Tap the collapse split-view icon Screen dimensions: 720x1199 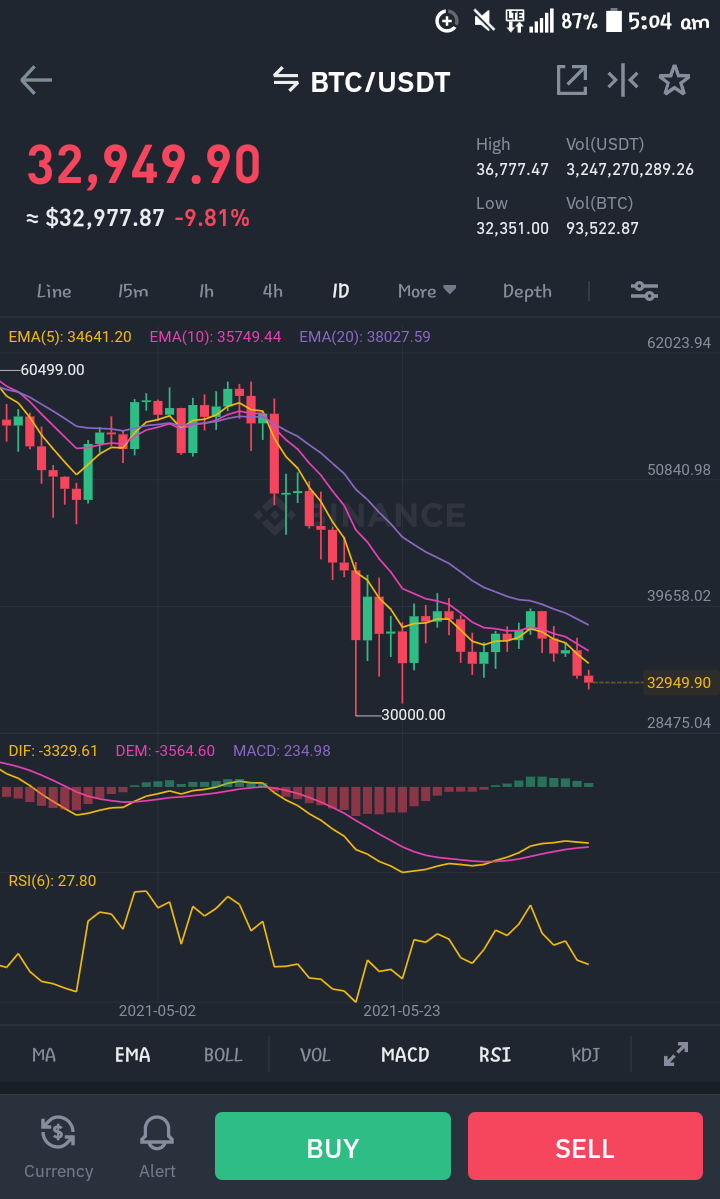point(623,80)
